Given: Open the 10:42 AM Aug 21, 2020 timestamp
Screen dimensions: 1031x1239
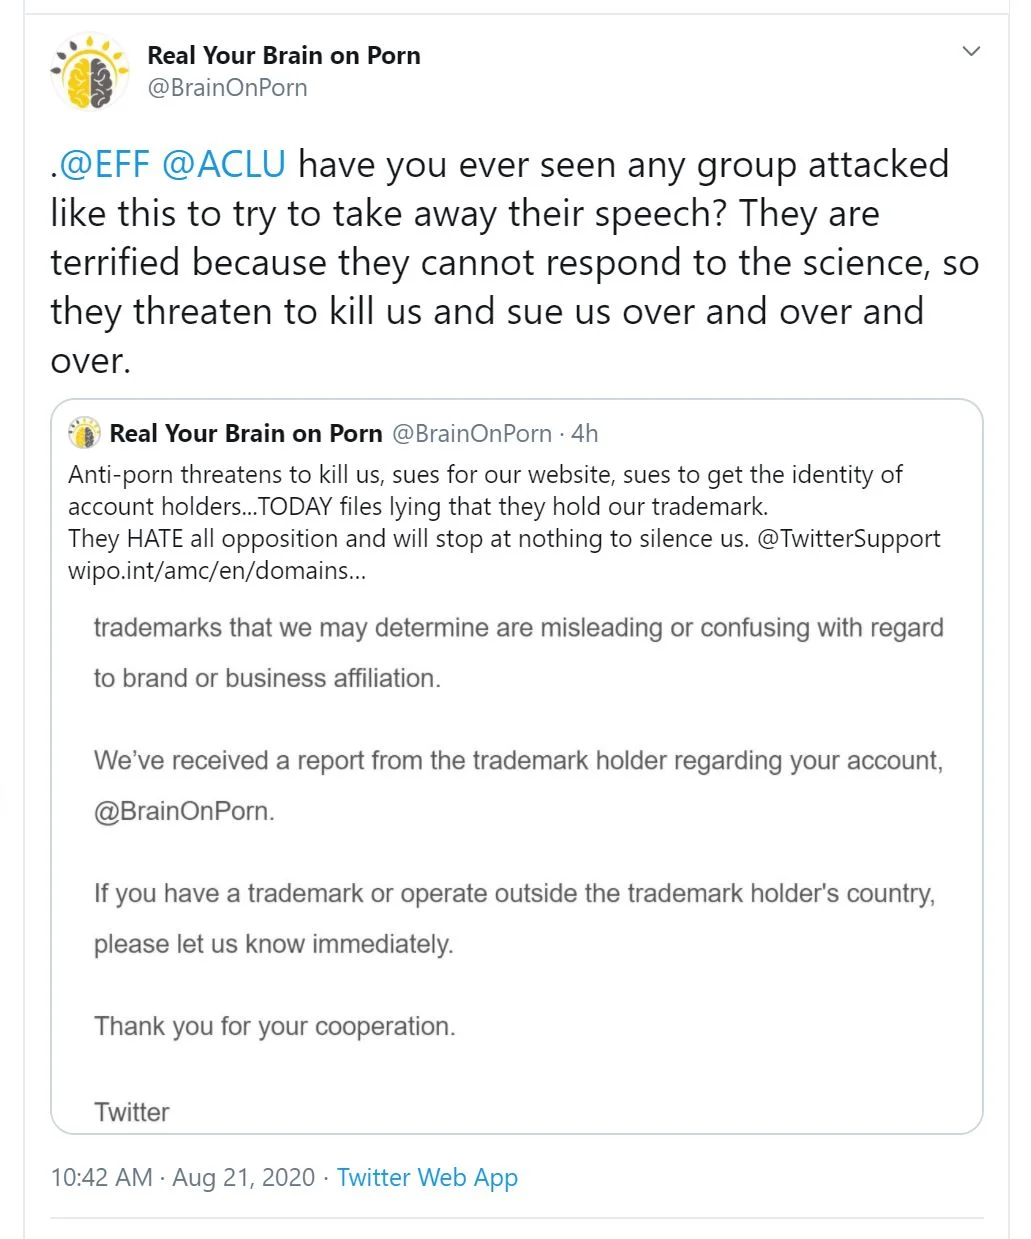Looking at the screenshot, I should pyautogui.click(x=182, y=1177).
